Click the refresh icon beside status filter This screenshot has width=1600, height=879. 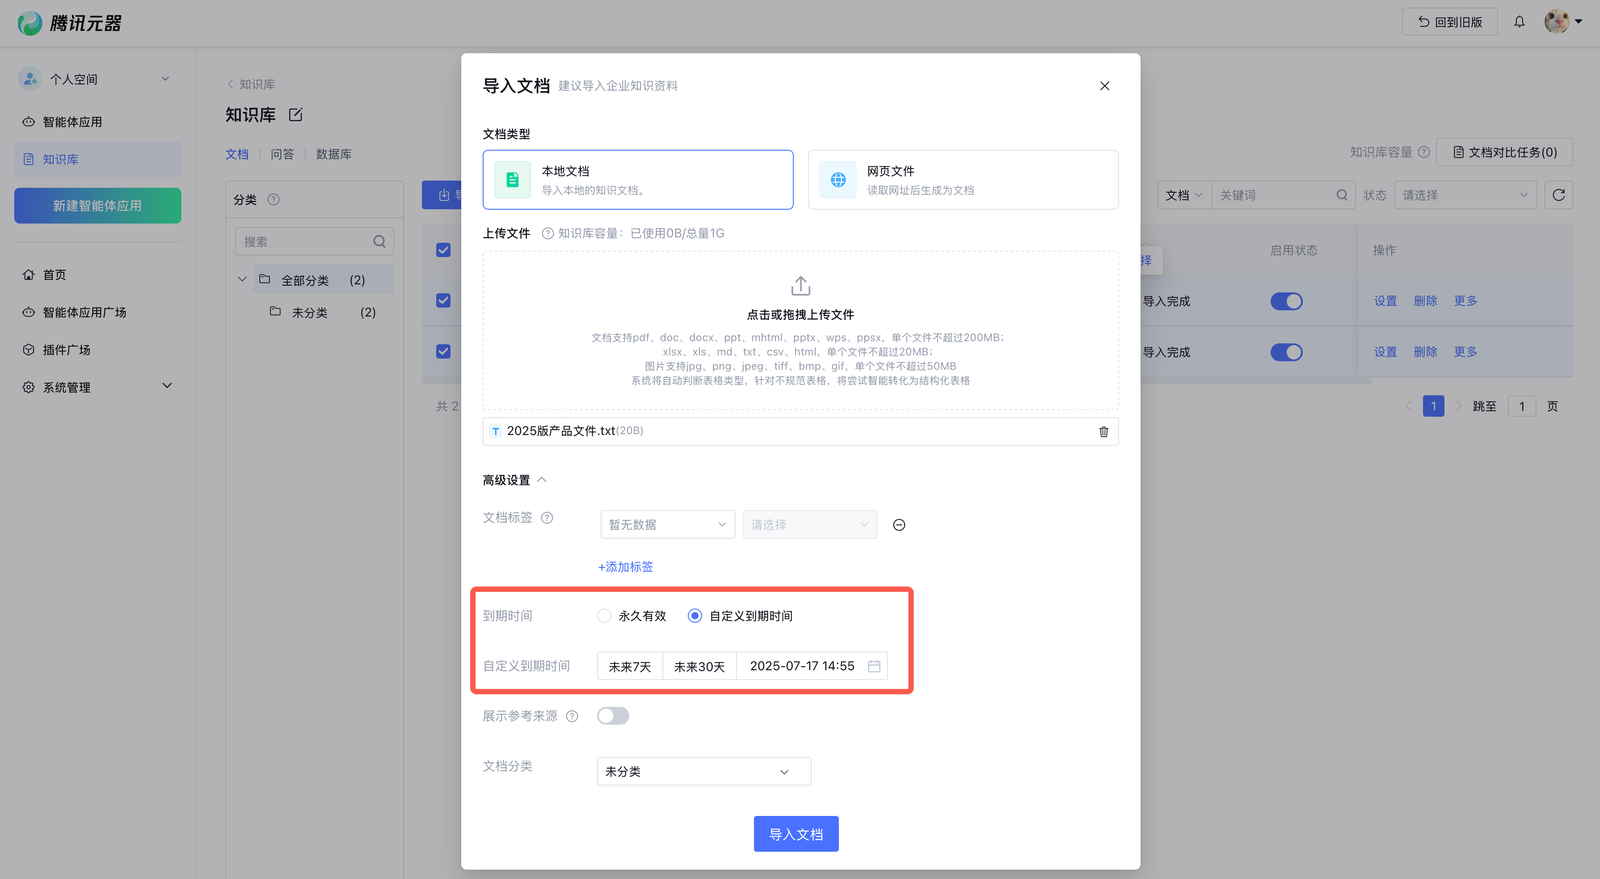tap(1558, 195)
